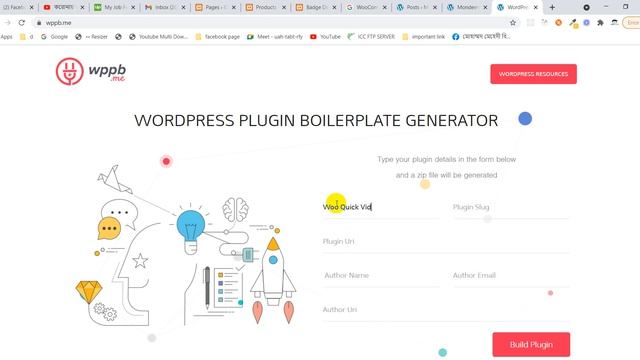
Task: Open the Resizer bookmark
Action: [x=91, y=37]
